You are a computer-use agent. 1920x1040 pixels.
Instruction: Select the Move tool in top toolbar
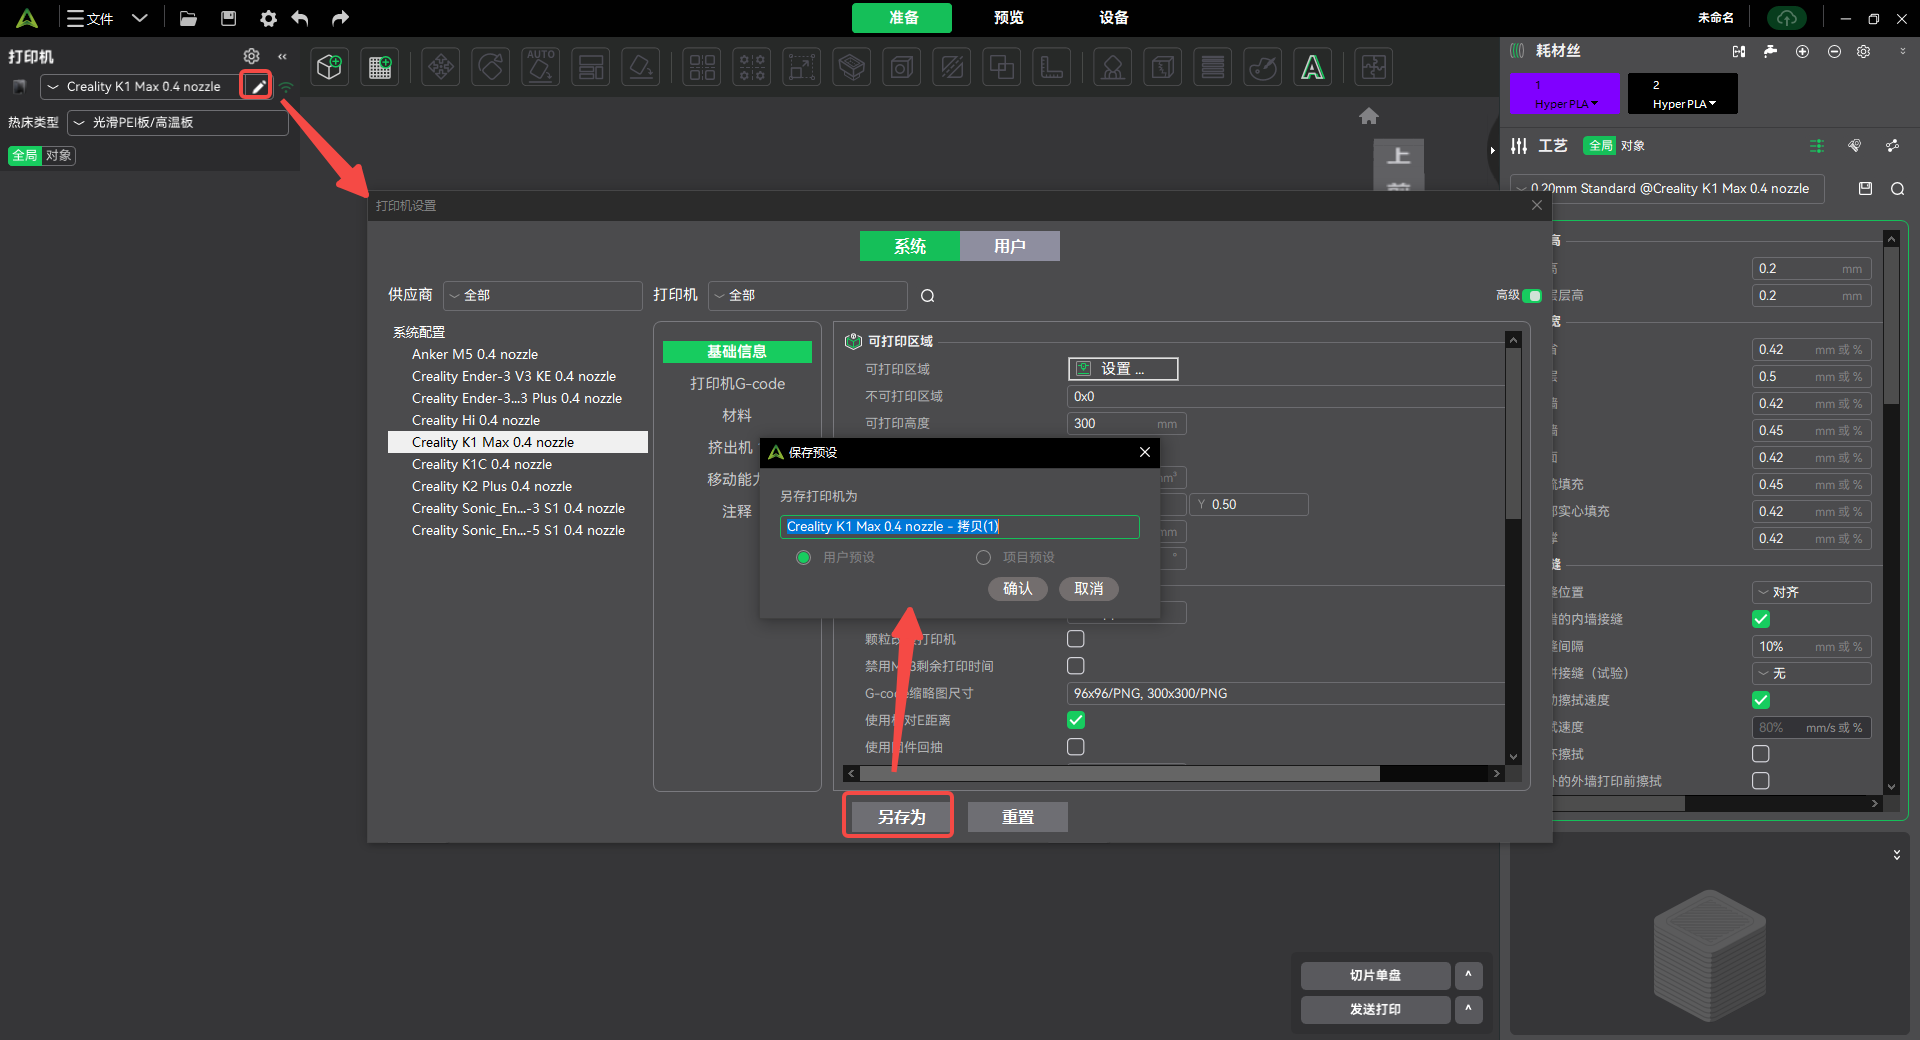[441, 67]
